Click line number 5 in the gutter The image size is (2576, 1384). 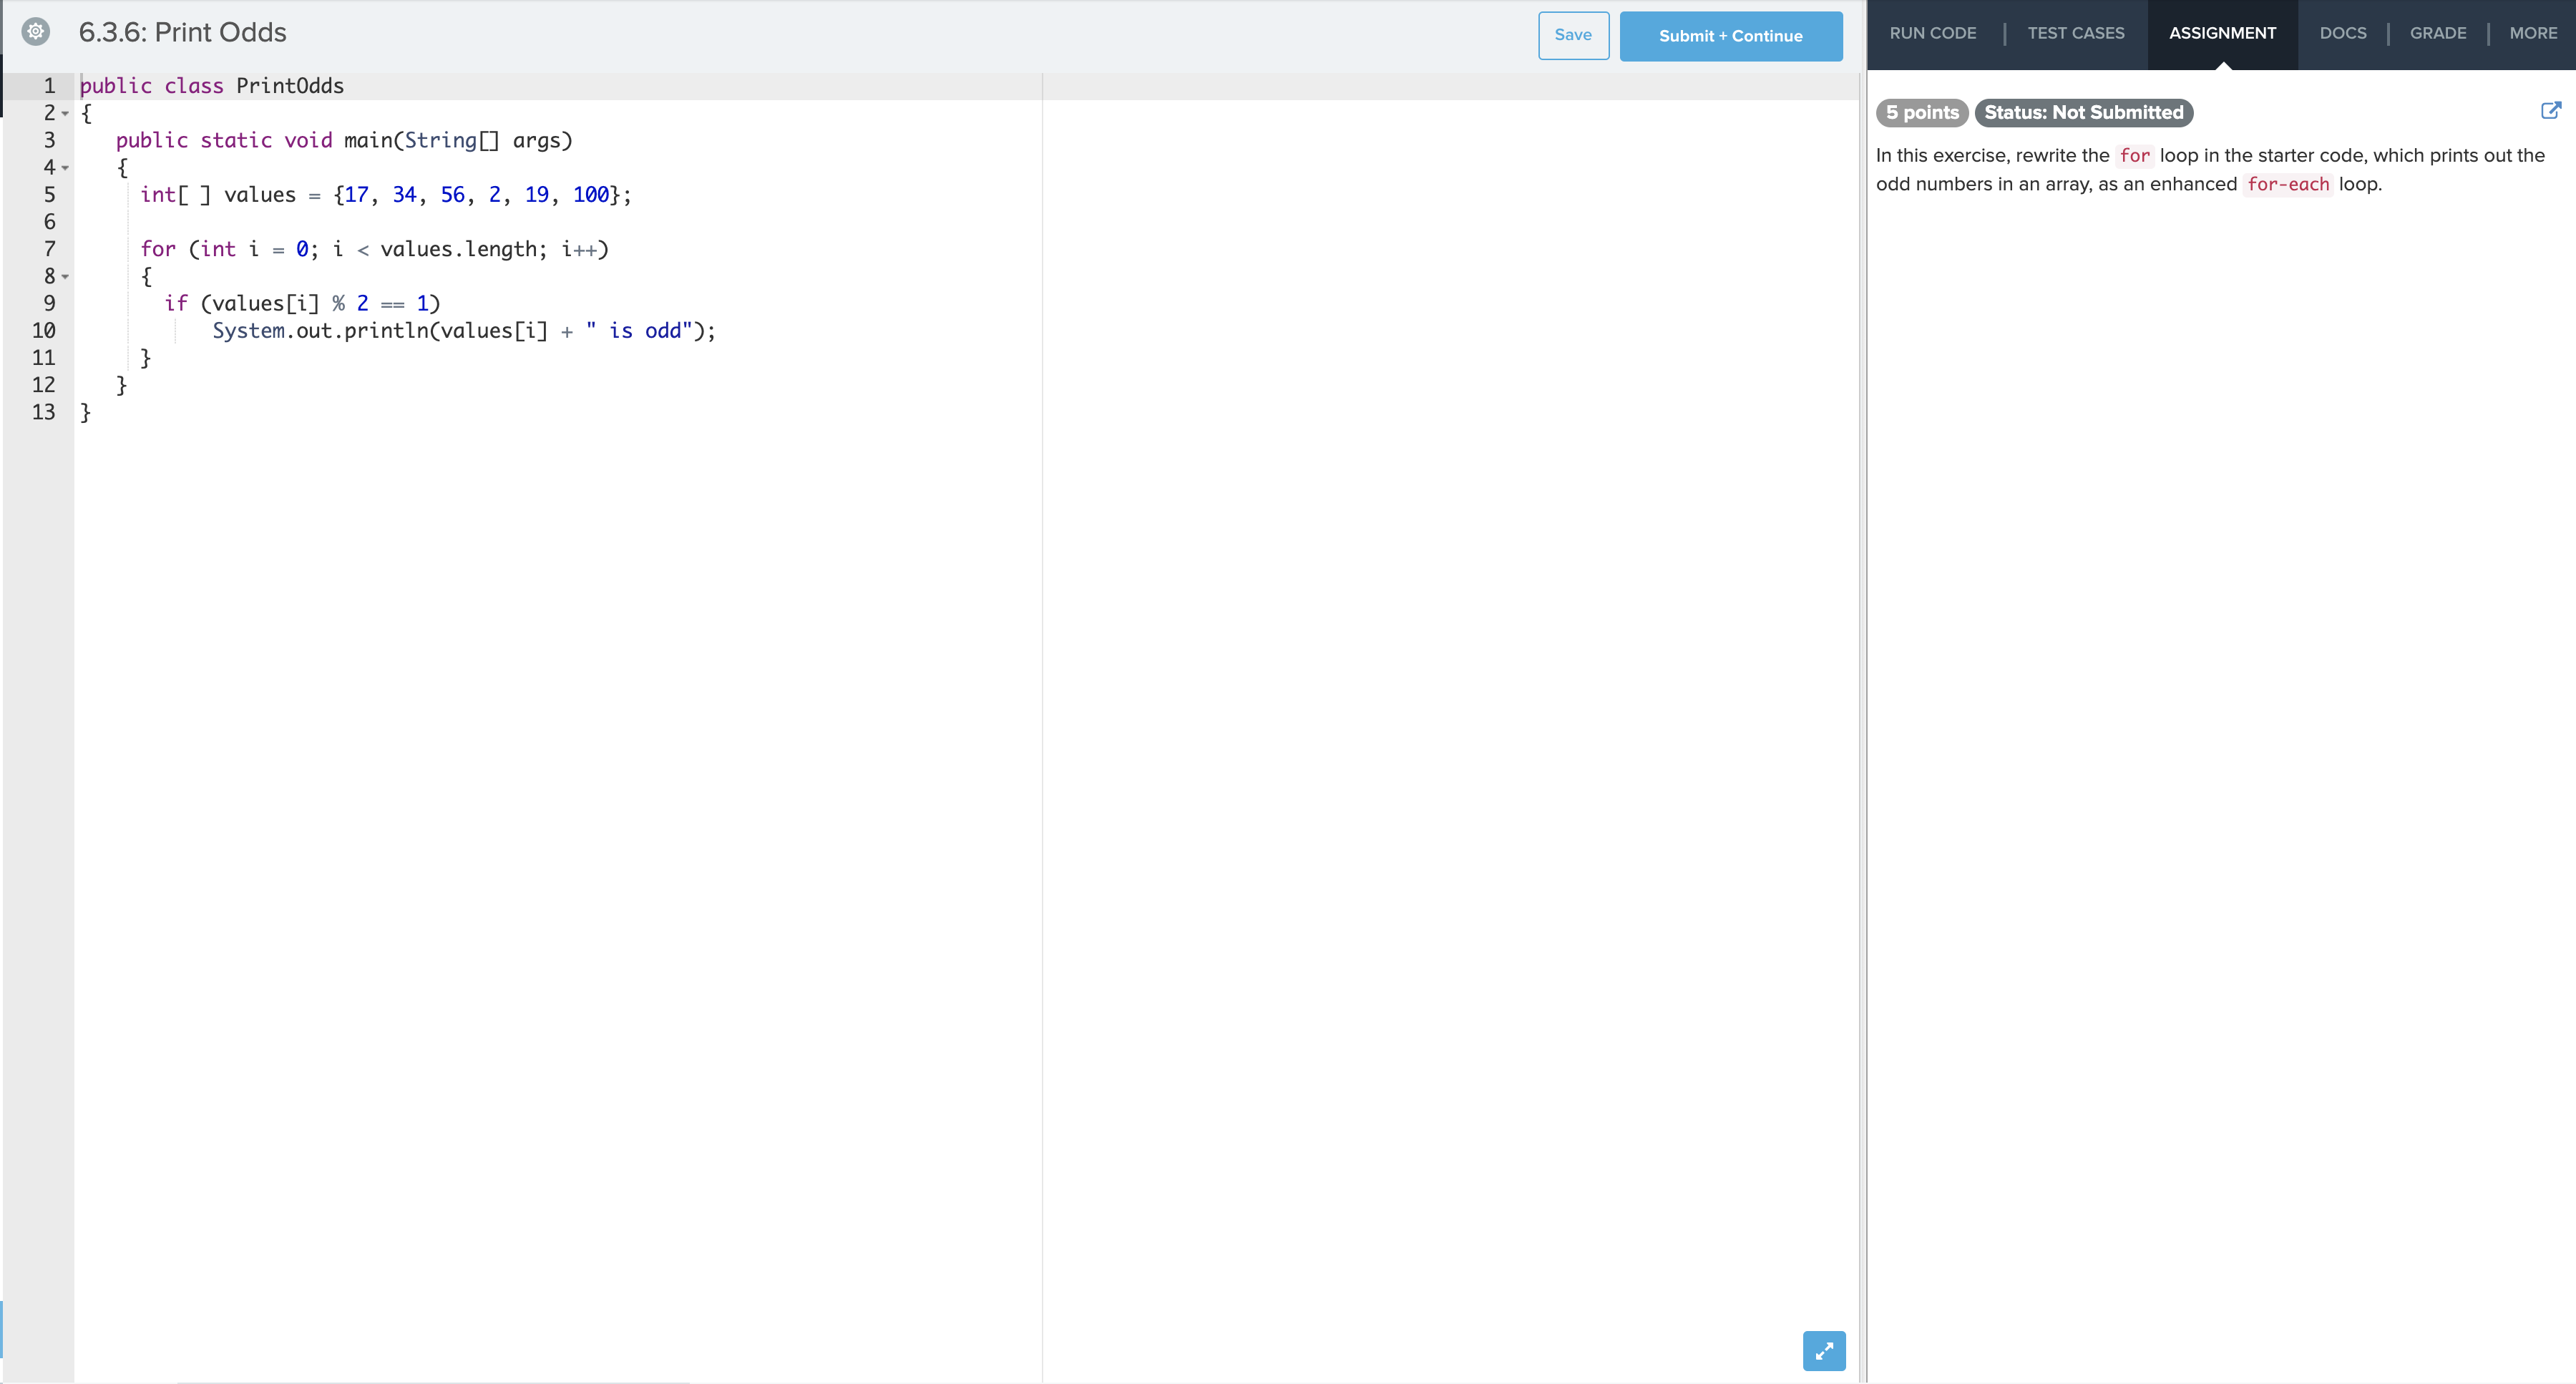pyautogui.click(x=49, y=194)
